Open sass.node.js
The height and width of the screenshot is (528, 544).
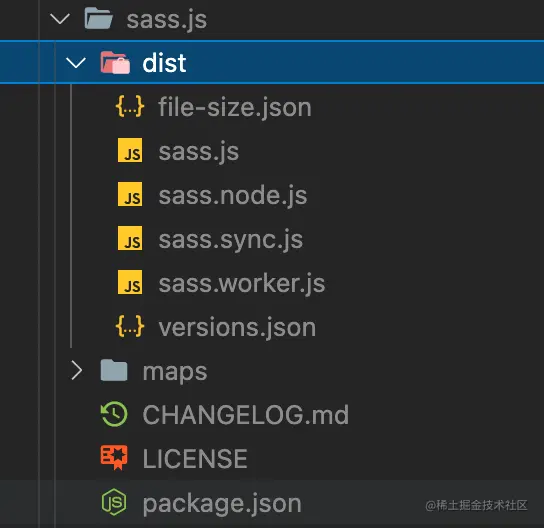(233, 195)
